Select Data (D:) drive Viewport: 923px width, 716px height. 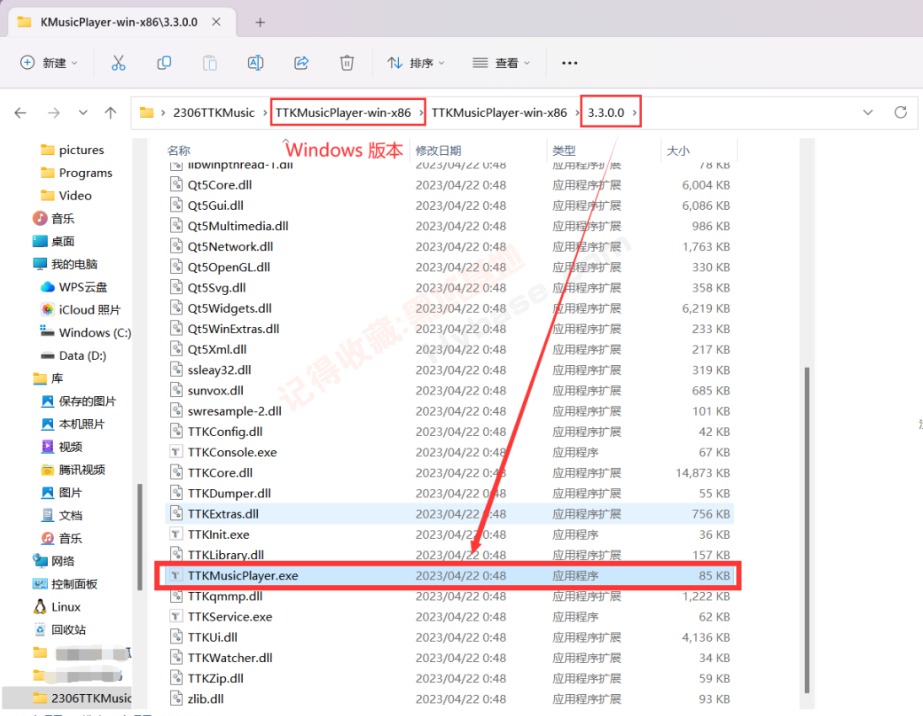click(82, 356)
